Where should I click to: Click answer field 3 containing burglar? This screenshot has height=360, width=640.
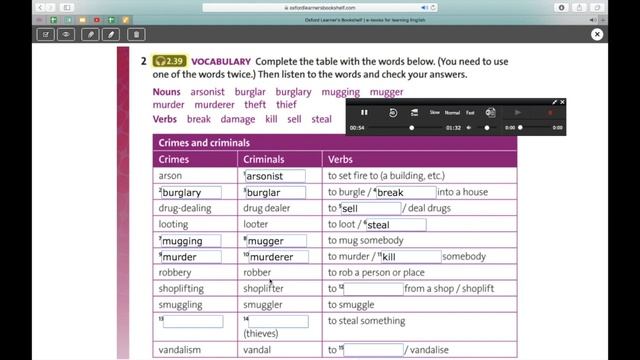click(x=275, y=192)
